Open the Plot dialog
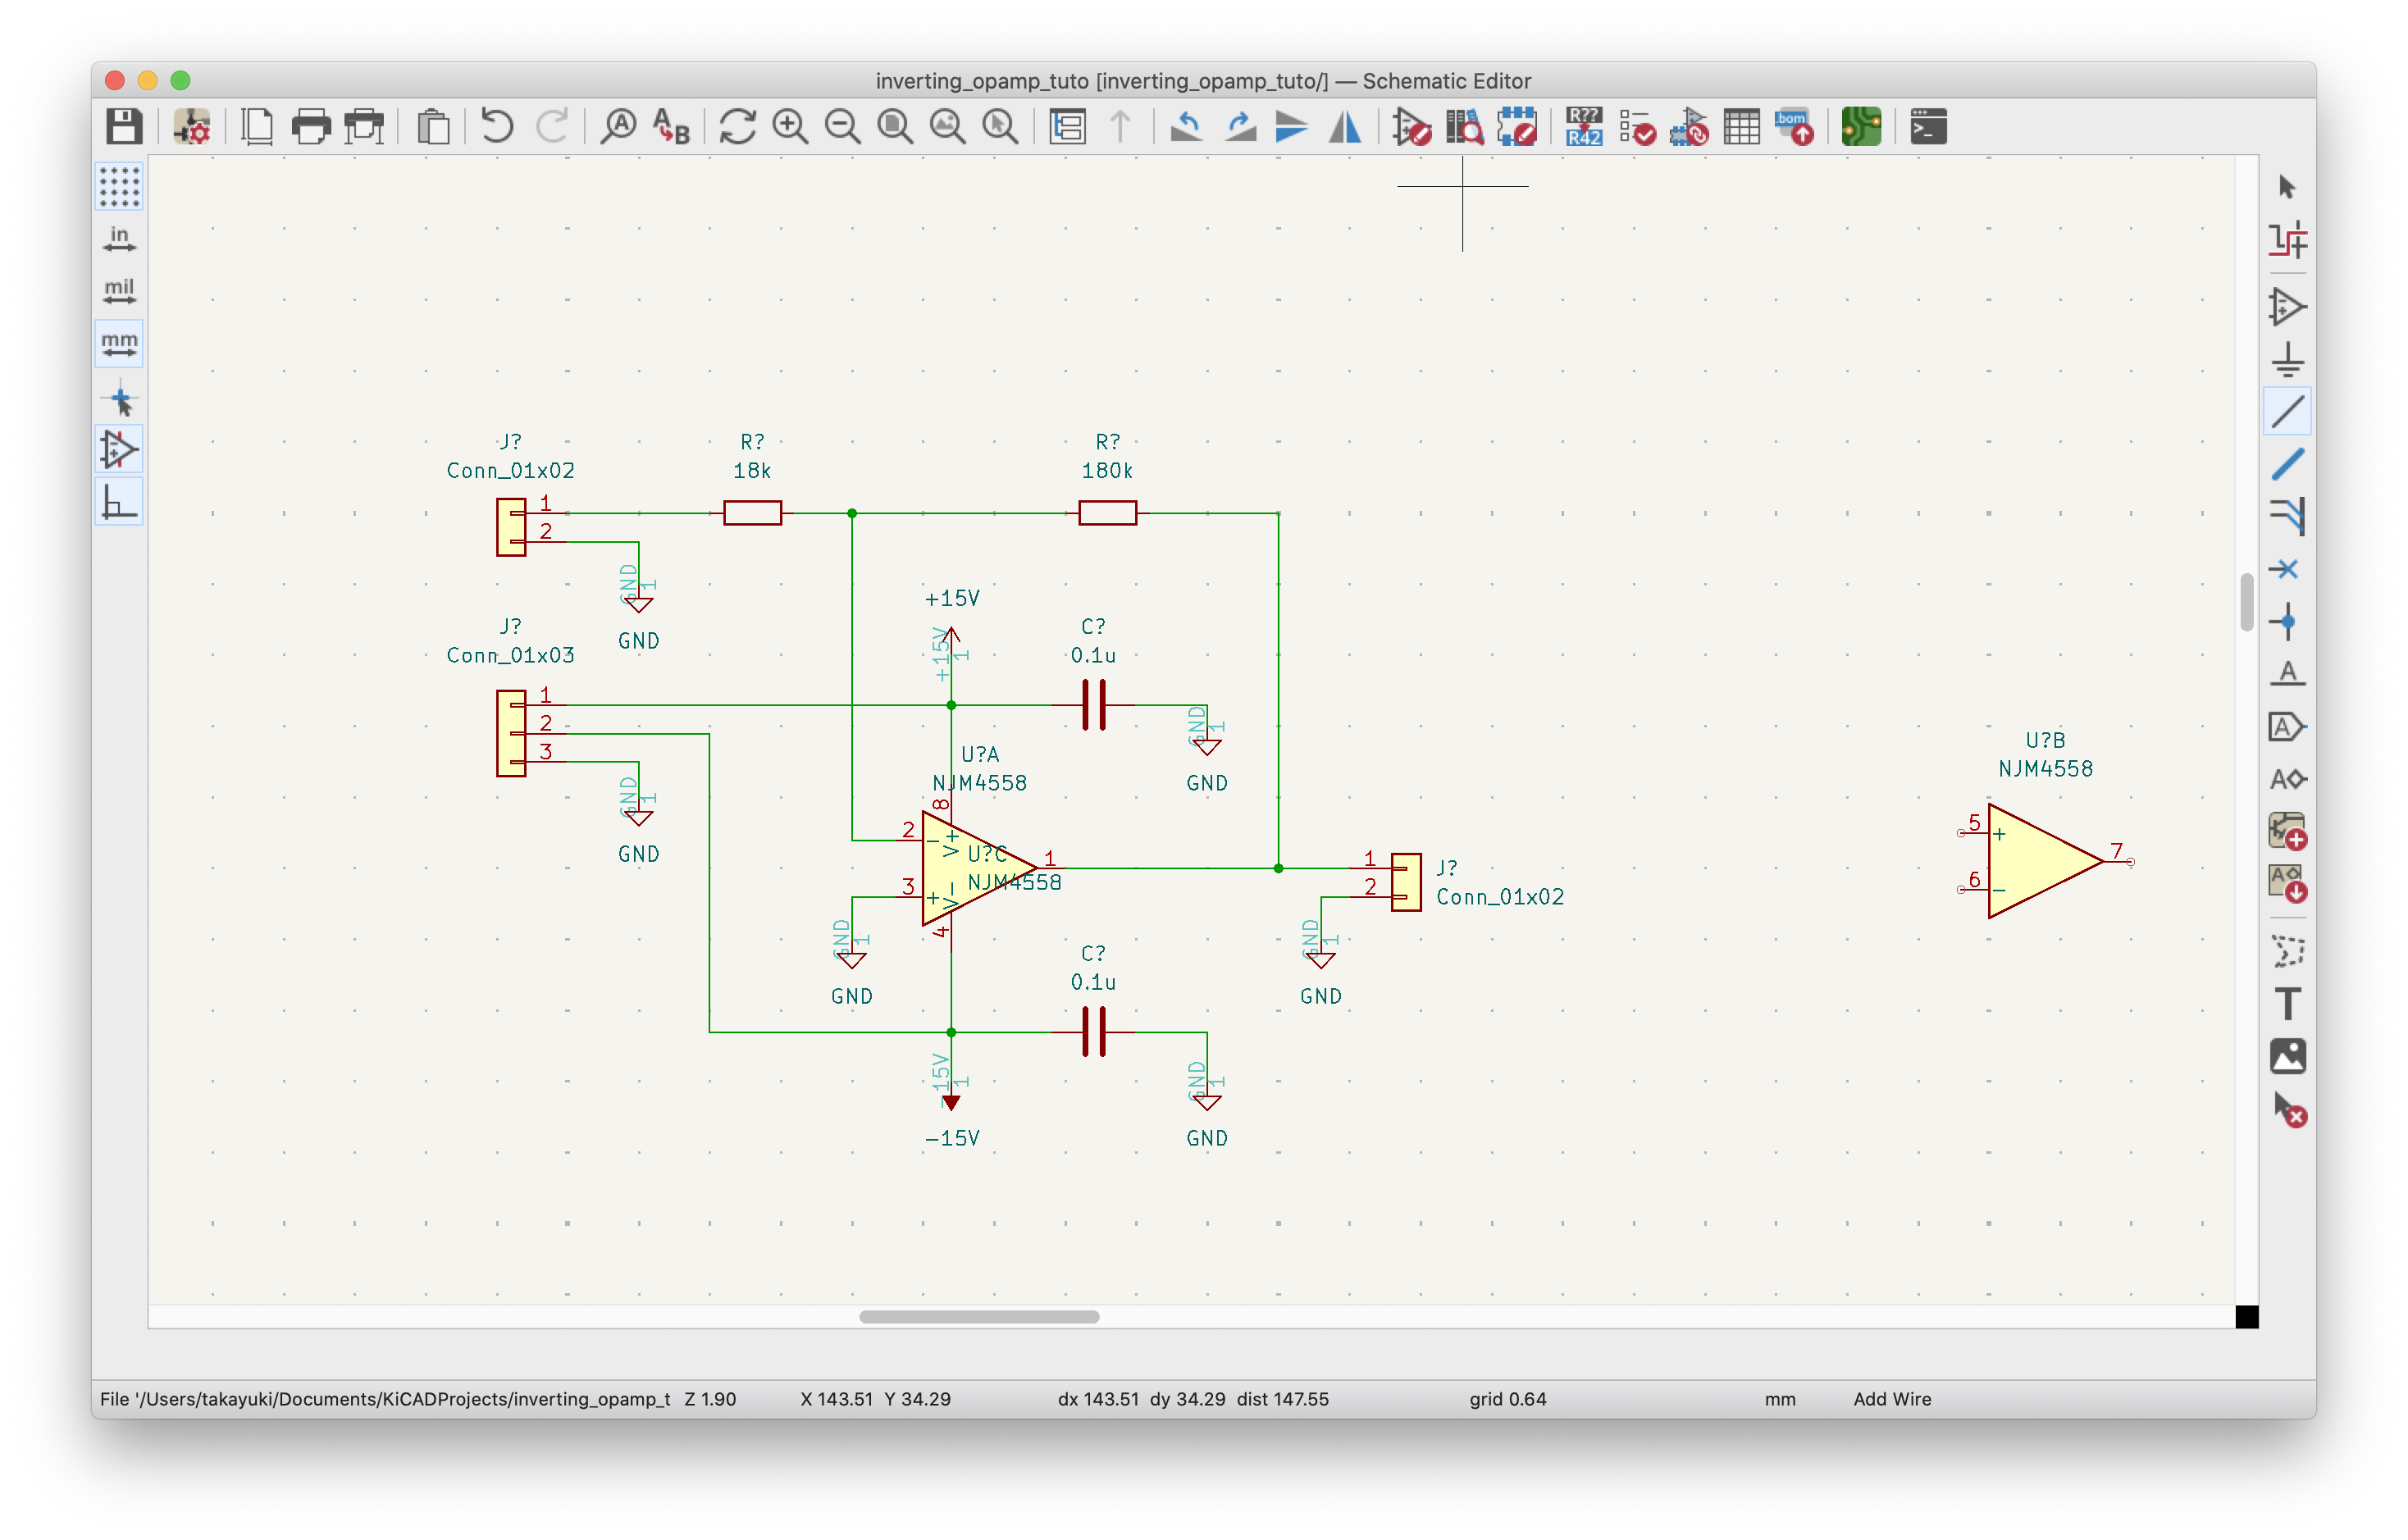This screenshot has height=1540, width=2408. point(364,127)
